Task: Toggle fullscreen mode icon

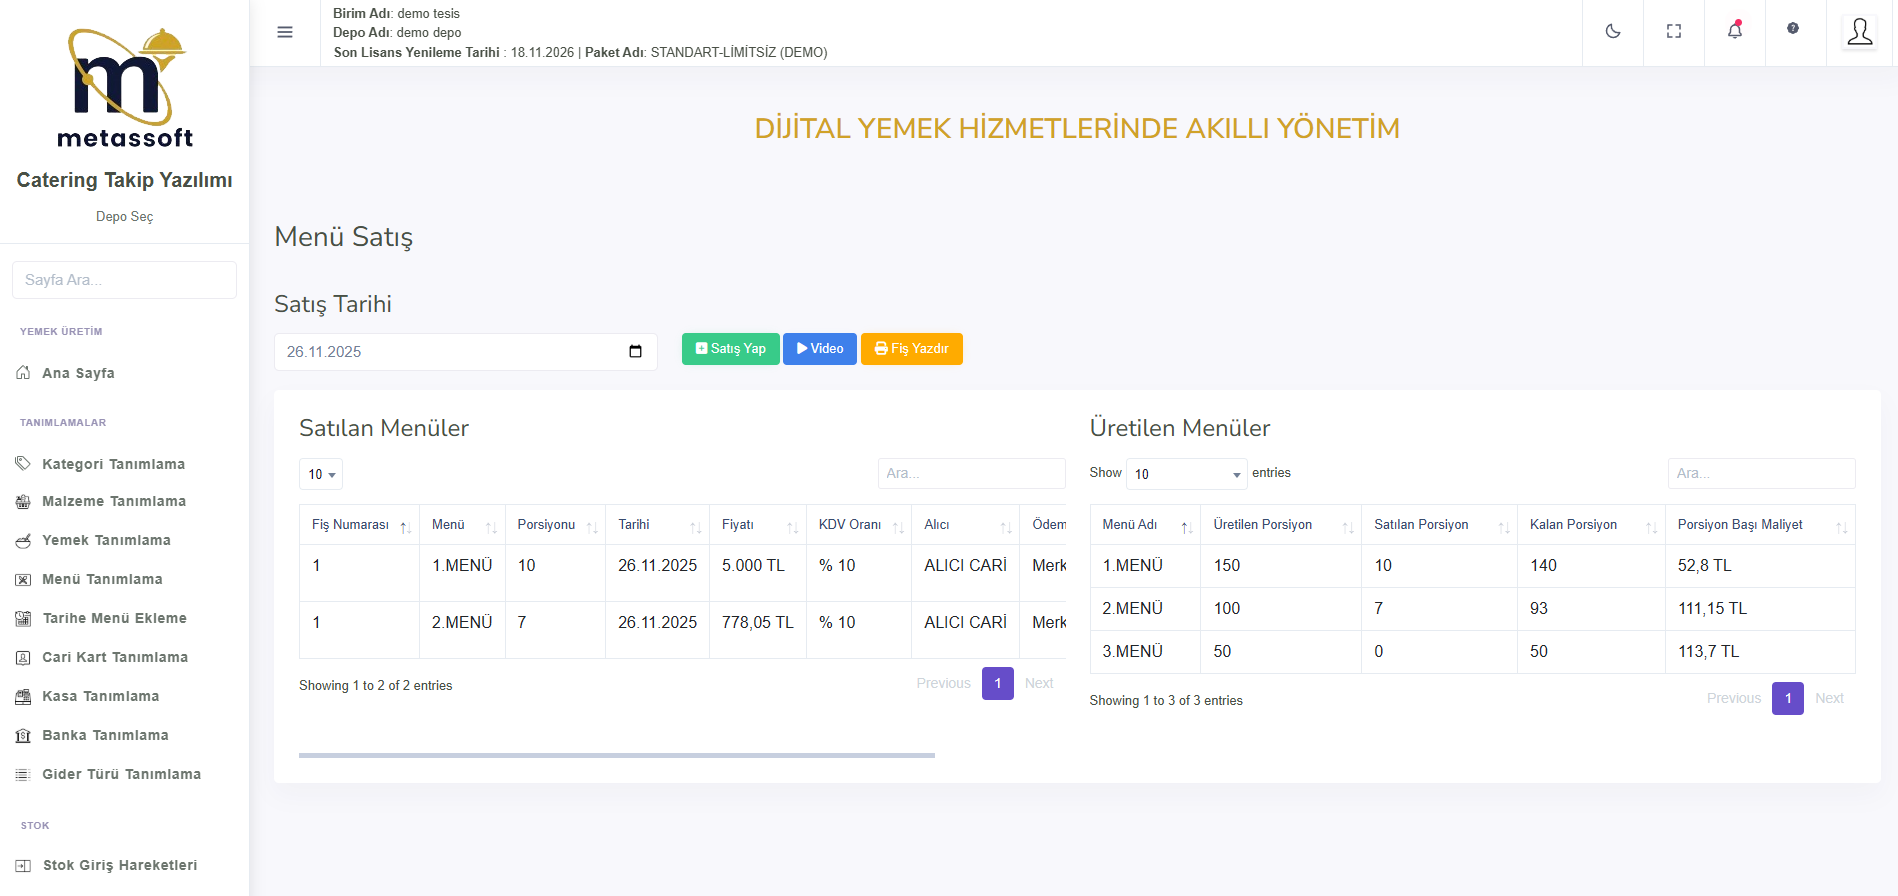Action: click(x=1674, y=32)
